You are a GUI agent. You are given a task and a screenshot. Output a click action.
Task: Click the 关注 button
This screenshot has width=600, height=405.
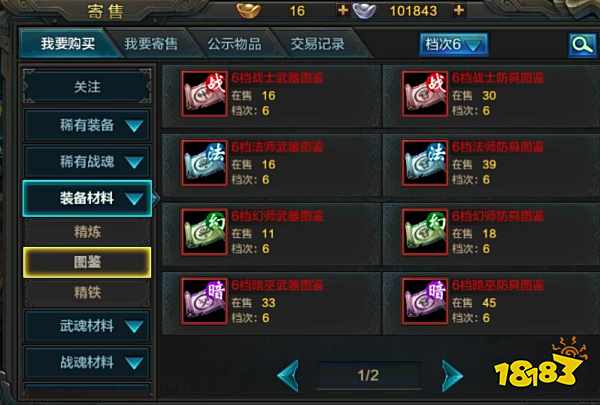(x=87, y=87)
